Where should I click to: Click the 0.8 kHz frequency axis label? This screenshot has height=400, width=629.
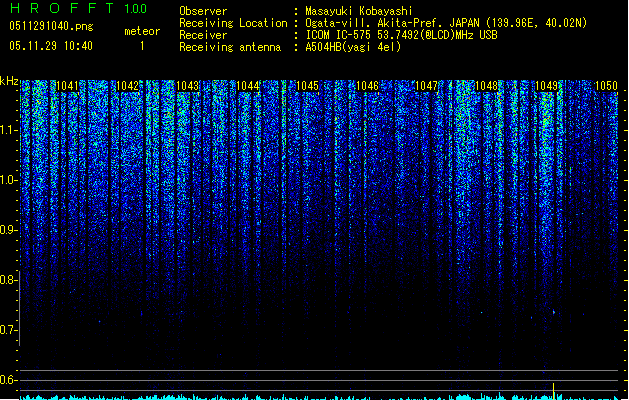(9, 280)
